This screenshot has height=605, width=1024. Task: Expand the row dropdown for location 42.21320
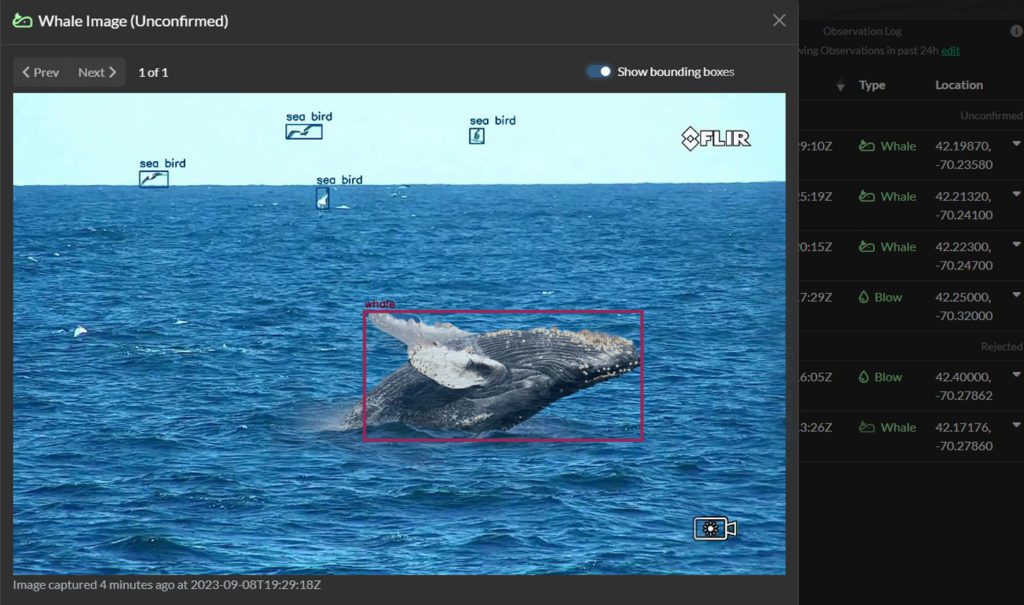(x=1016, y=195)
